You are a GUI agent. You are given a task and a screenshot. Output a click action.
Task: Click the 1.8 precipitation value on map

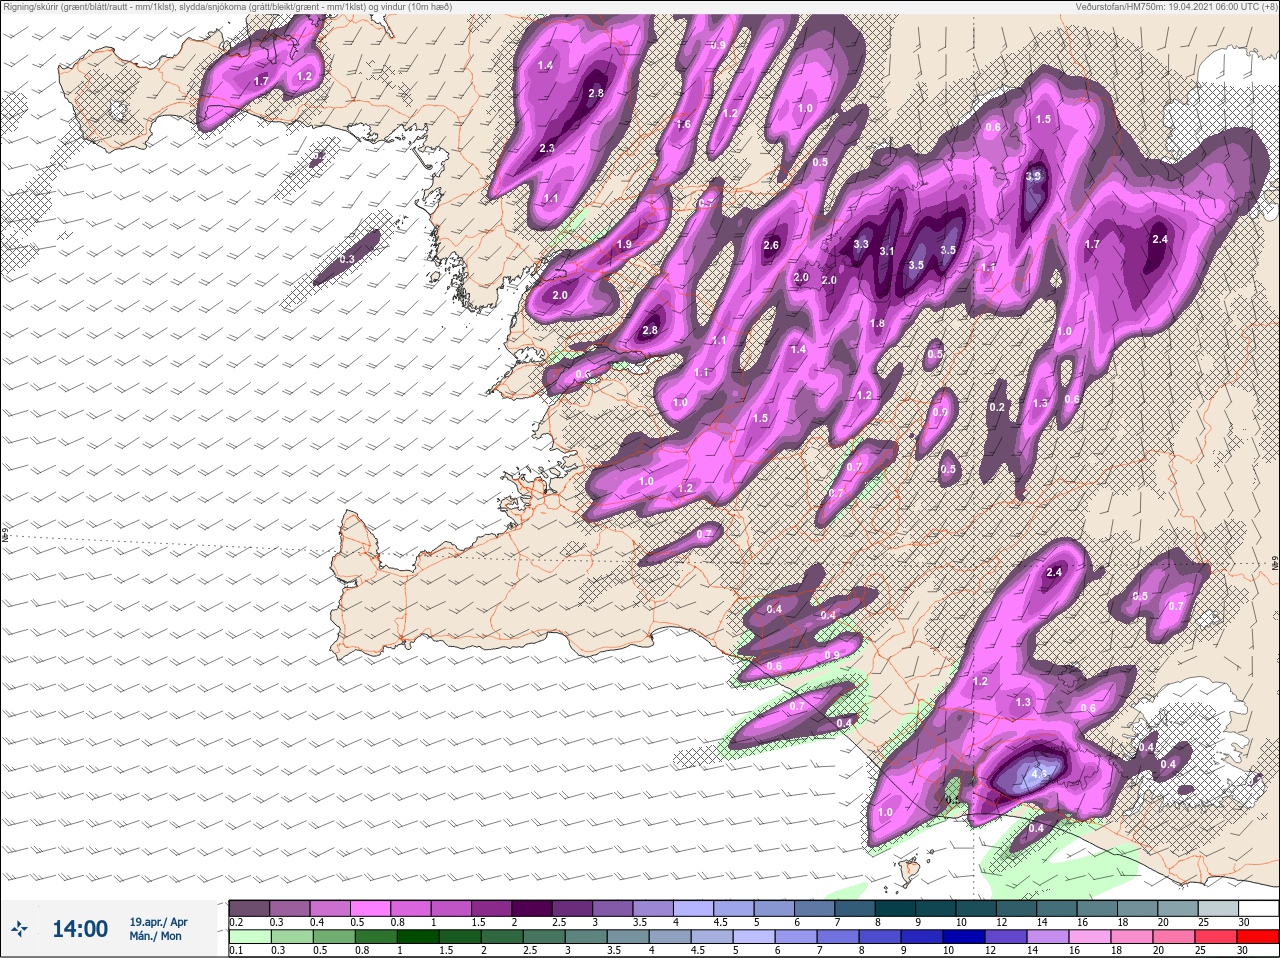coord(878,323)
